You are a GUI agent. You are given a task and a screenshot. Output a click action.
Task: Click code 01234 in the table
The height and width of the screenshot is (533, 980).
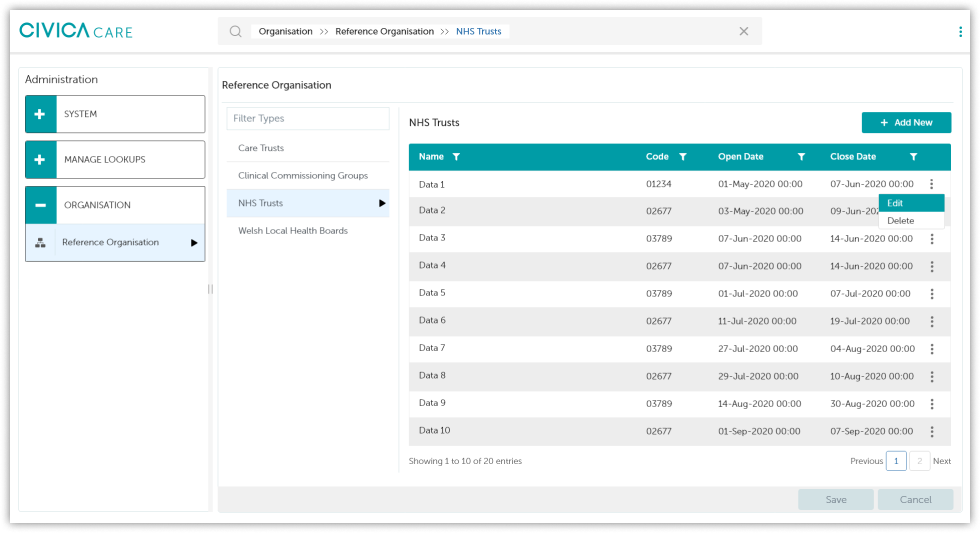659,184
